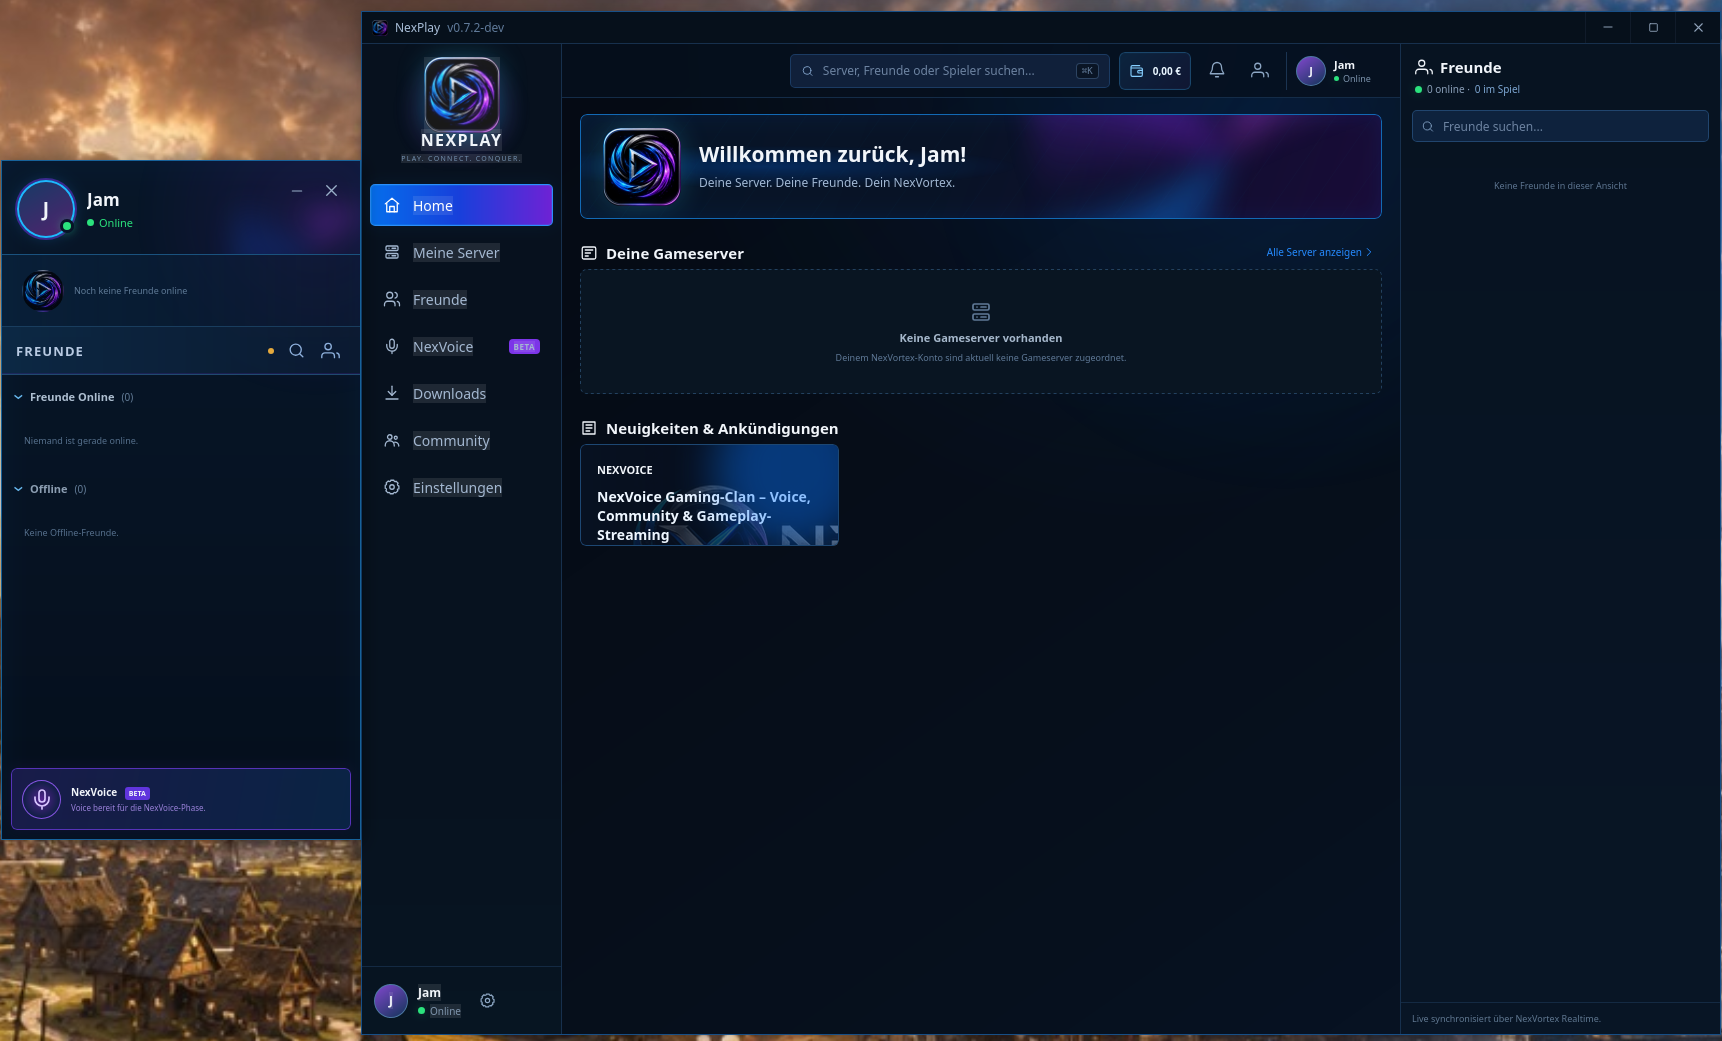Image resolution: width=1722 pixels, height=1041 pixels.
Task: Click the Keine Gameserver vorhanden text
Action: pos(981,338)
